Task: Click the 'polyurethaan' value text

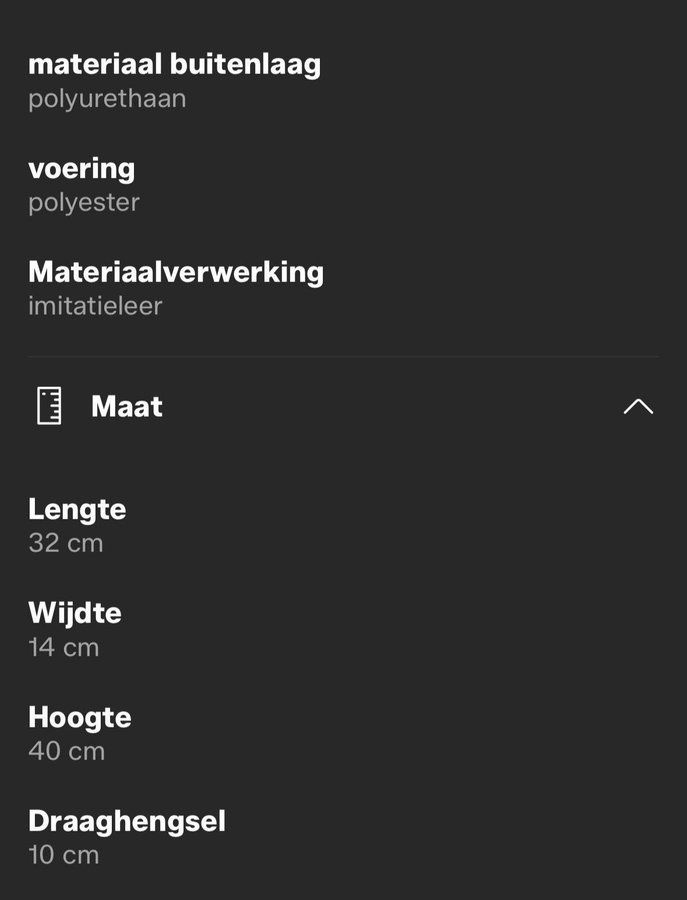Action: (107, 99)
